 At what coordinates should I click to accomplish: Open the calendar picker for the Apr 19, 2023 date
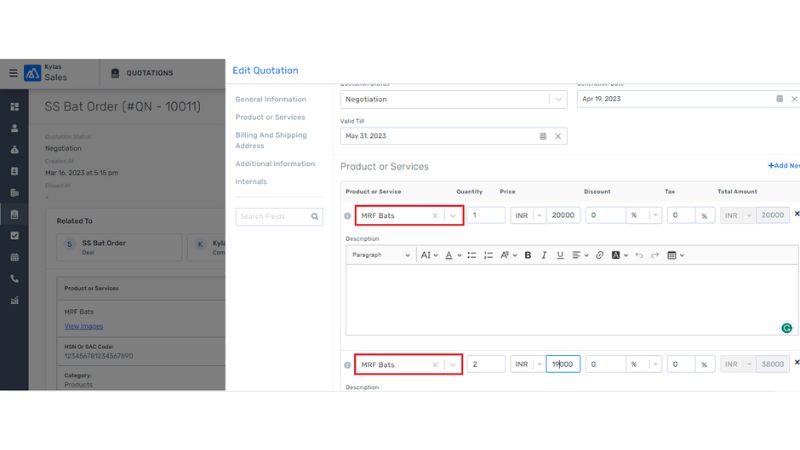pos(780,98)
